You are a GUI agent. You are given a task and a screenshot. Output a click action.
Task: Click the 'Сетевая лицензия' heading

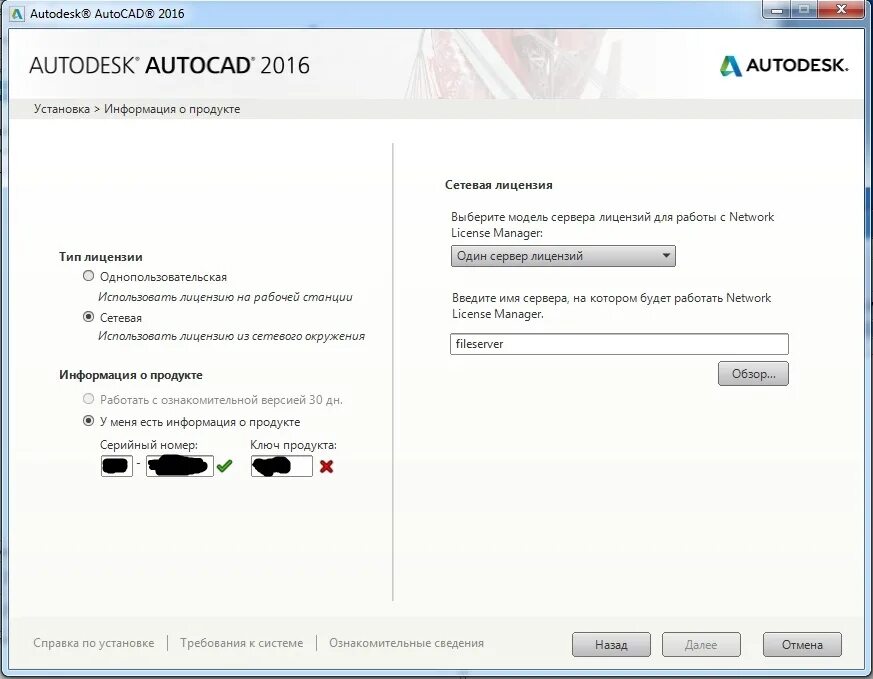click(x=499, y=185)
